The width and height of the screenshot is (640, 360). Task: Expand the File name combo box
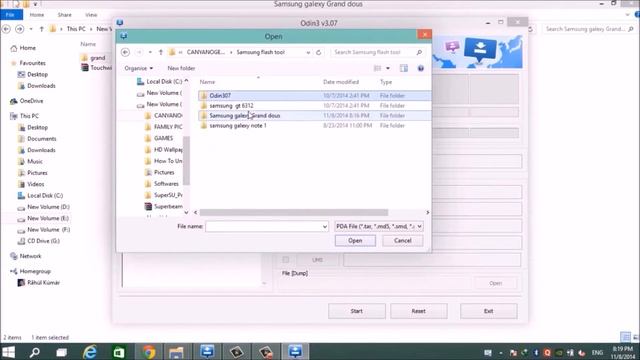point(324,227)
